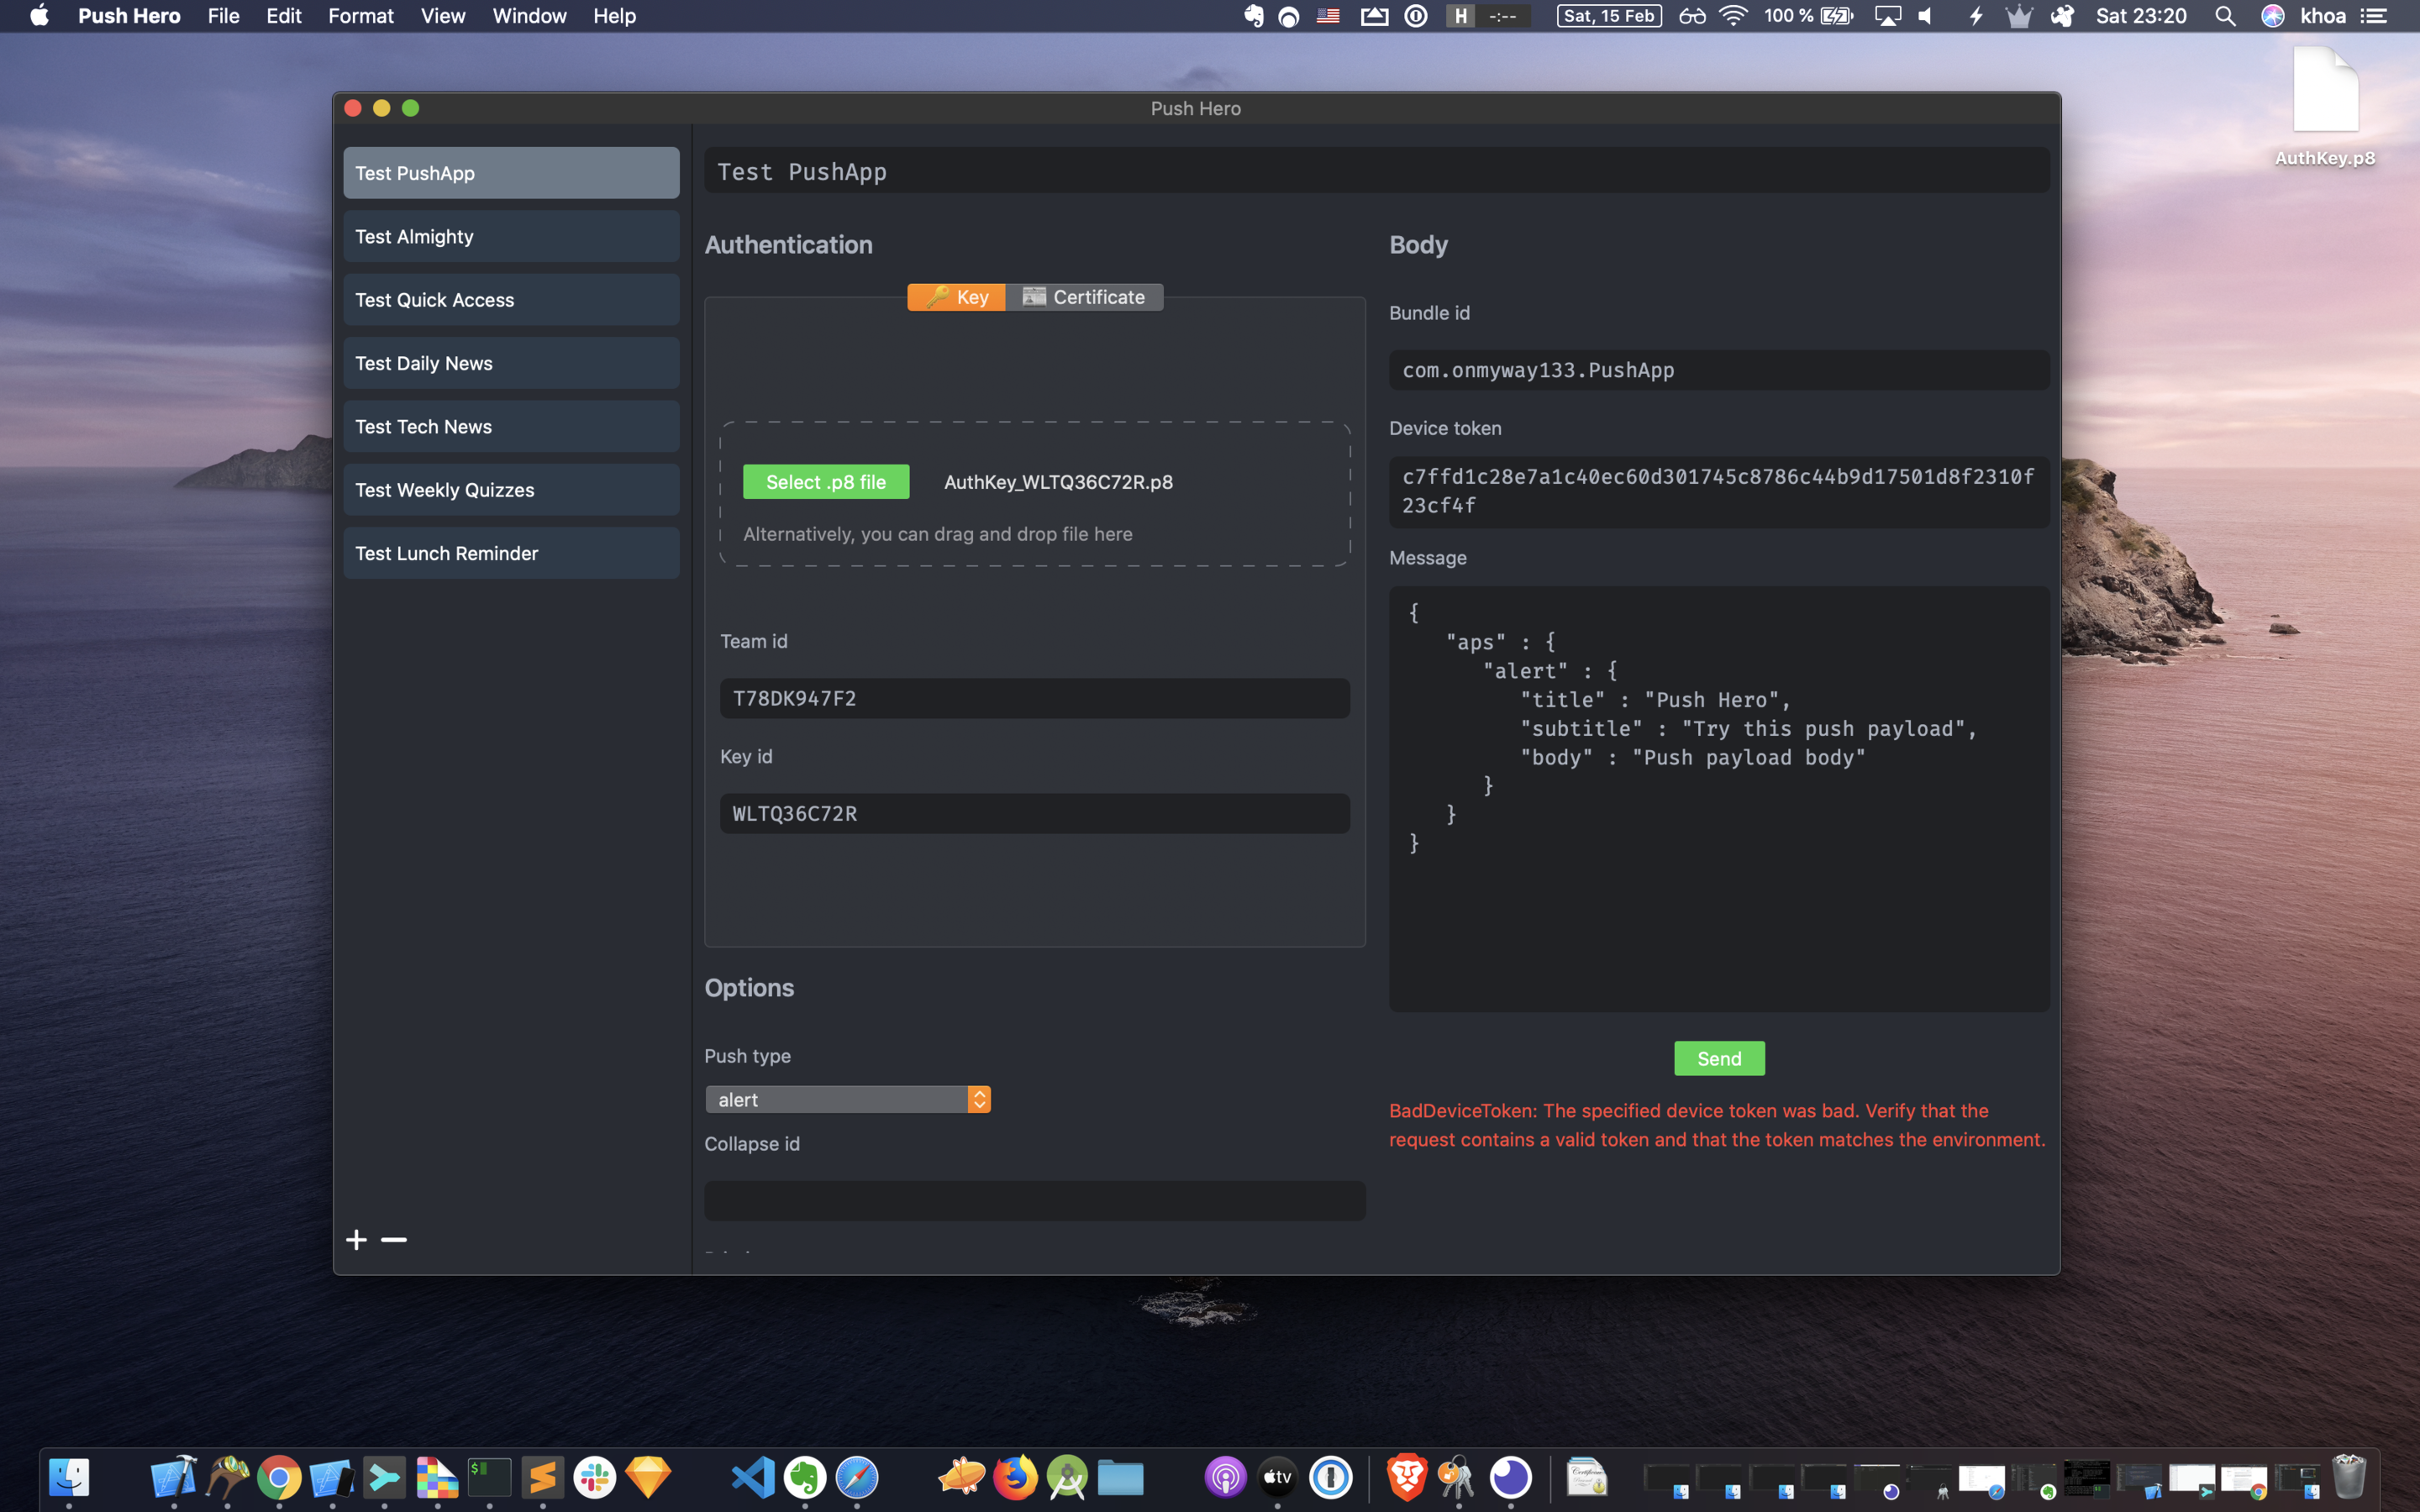Open Xcode from the dock
The width and height of the screenshot is (2420, 1512).
click(173, 1477)
